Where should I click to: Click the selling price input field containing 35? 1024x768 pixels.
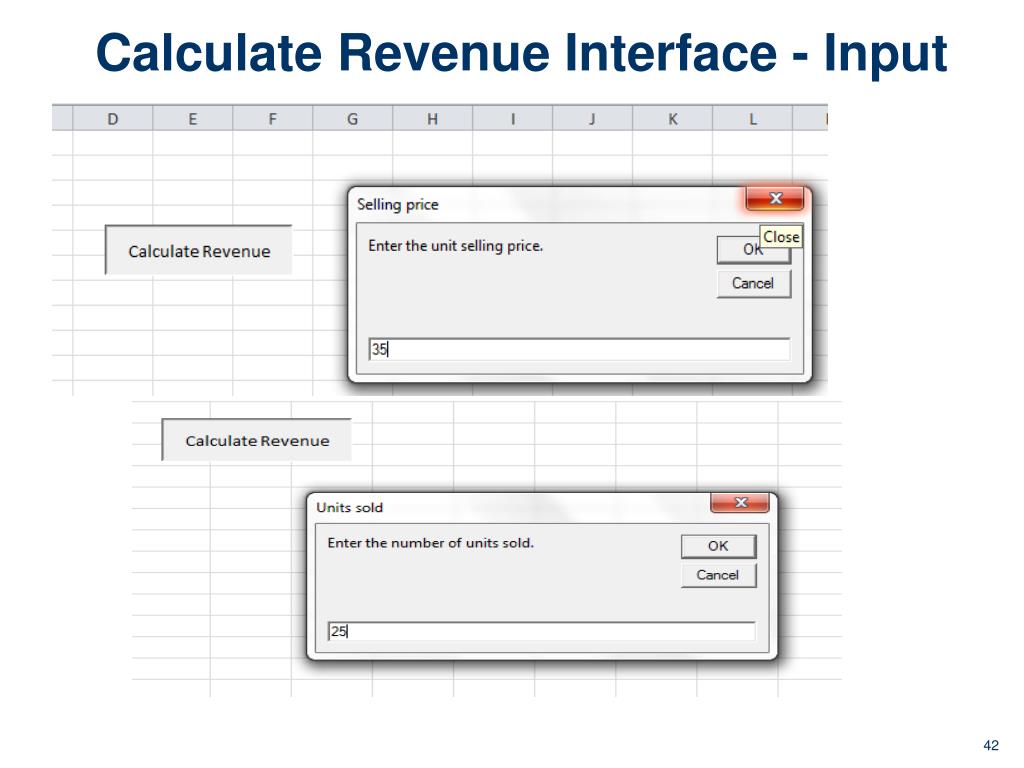(579, 349)
